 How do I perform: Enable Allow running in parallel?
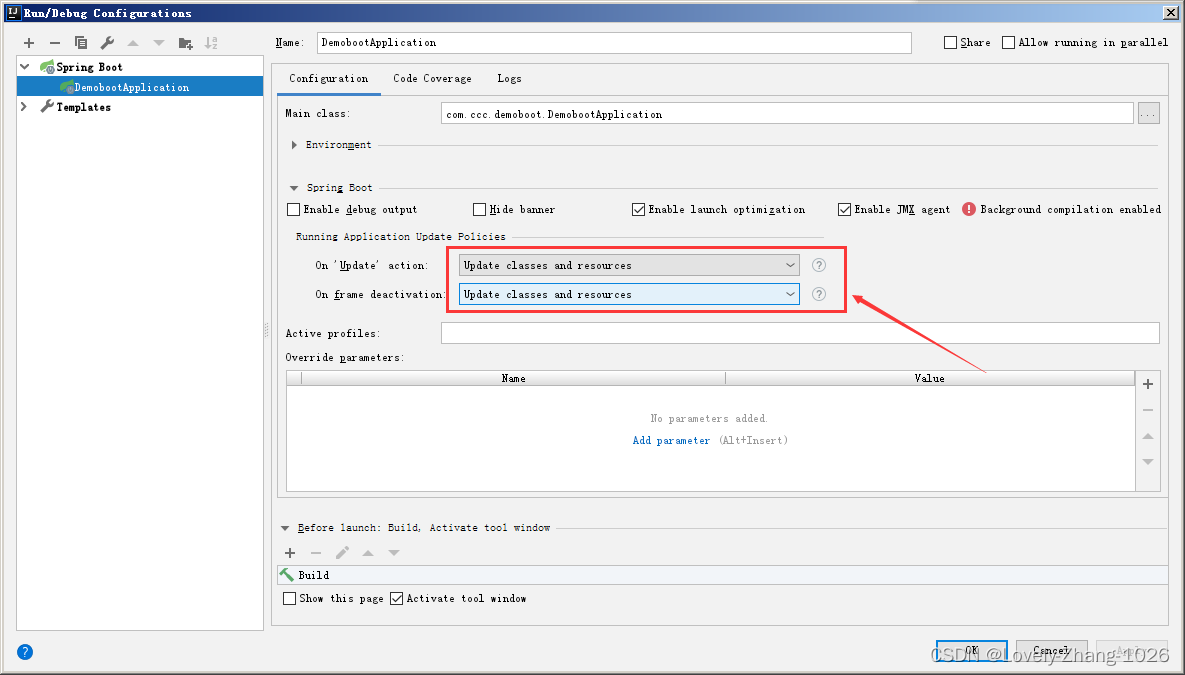coord(1008,43)
